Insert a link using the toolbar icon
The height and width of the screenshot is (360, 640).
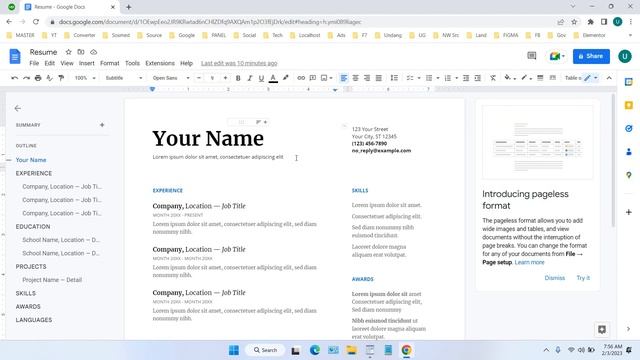coord(301,78)
